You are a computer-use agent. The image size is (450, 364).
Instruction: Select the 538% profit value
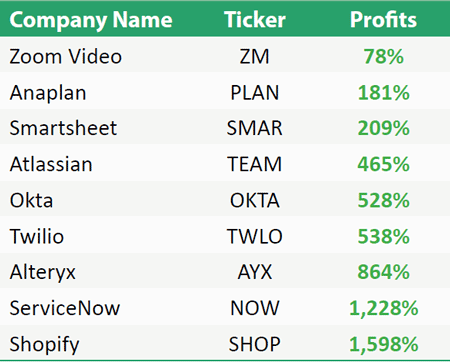tap(384, 236)
